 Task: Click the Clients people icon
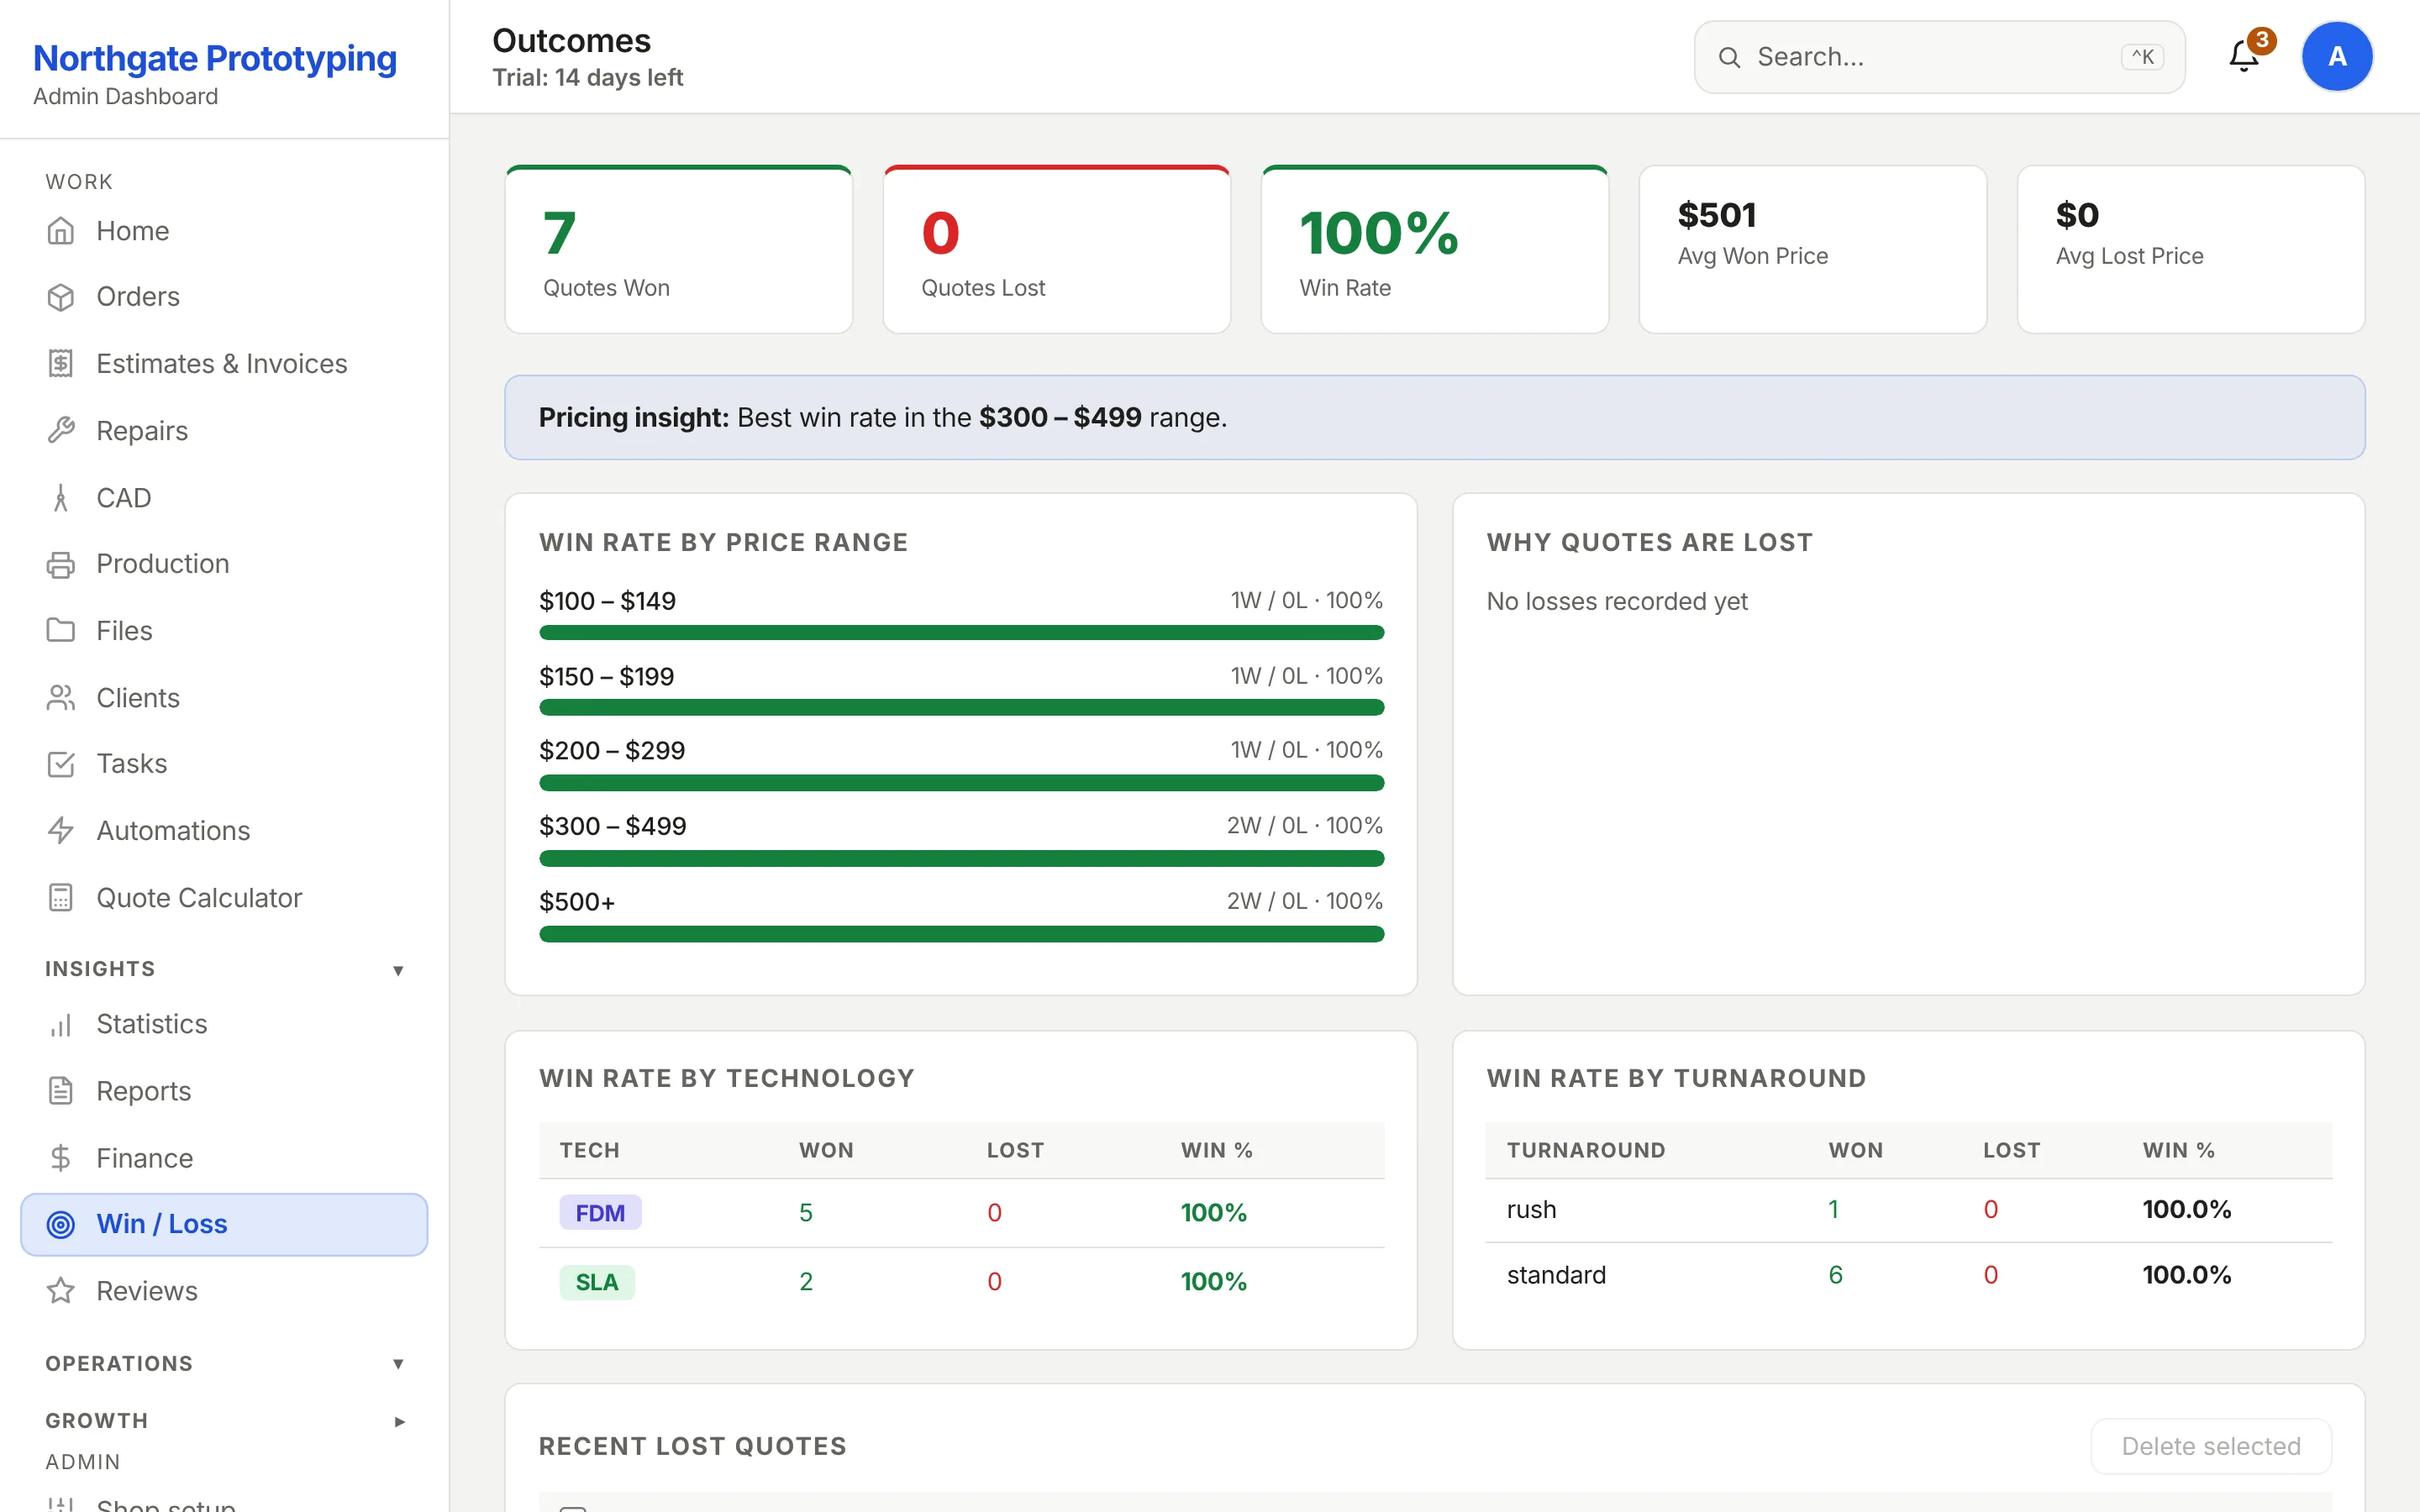click(x=61, y=698)
